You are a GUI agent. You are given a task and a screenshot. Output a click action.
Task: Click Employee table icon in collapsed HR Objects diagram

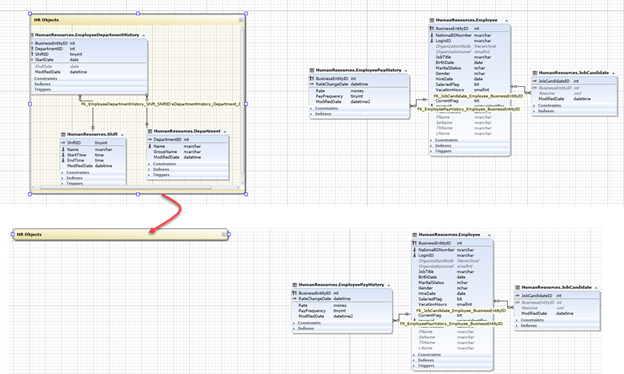tap(415, 235)
